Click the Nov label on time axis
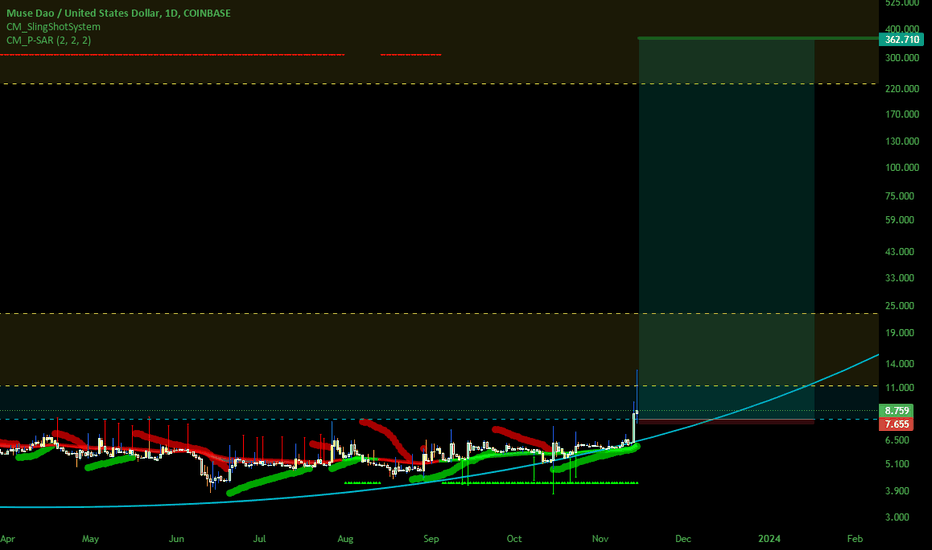This screenshot has width=932, height=550. point(600,539)
